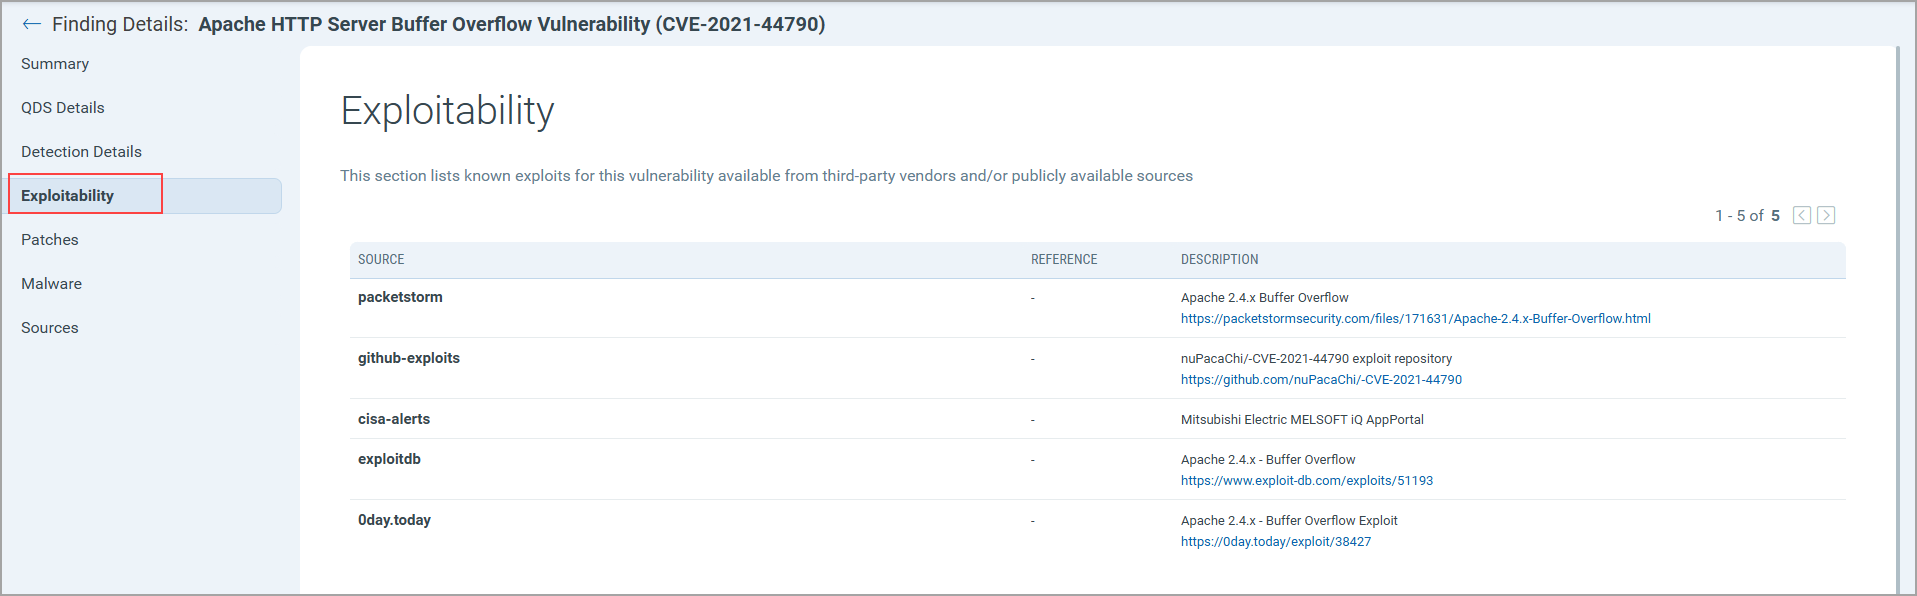Follow the github.com nuPacaChi exploit link
Image resolution: width=1917 pixels, height=596 pixels.
click(x=1321, y=380)
